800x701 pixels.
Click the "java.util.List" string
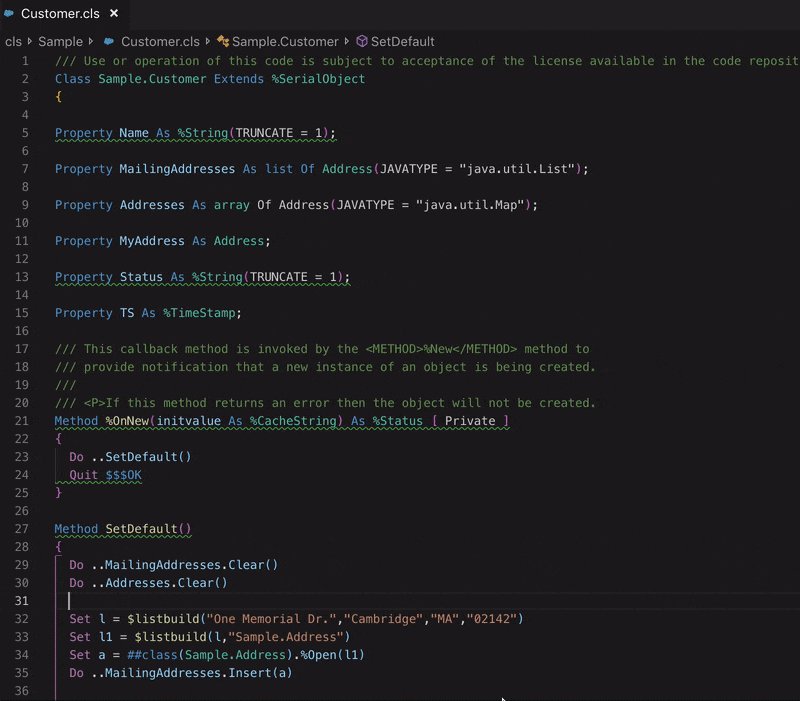pos(517,169)
